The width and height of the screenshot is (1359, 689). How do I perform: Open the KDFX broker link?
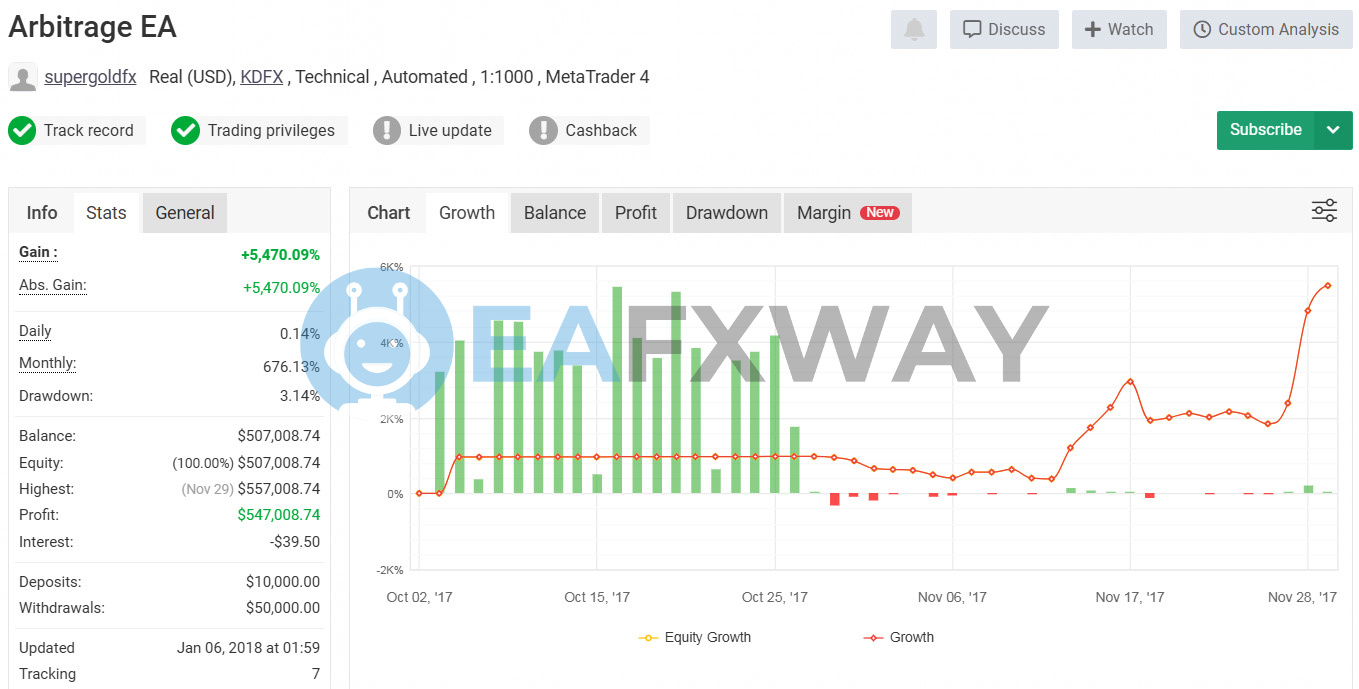pyautogui.click(x=261, y=76)
